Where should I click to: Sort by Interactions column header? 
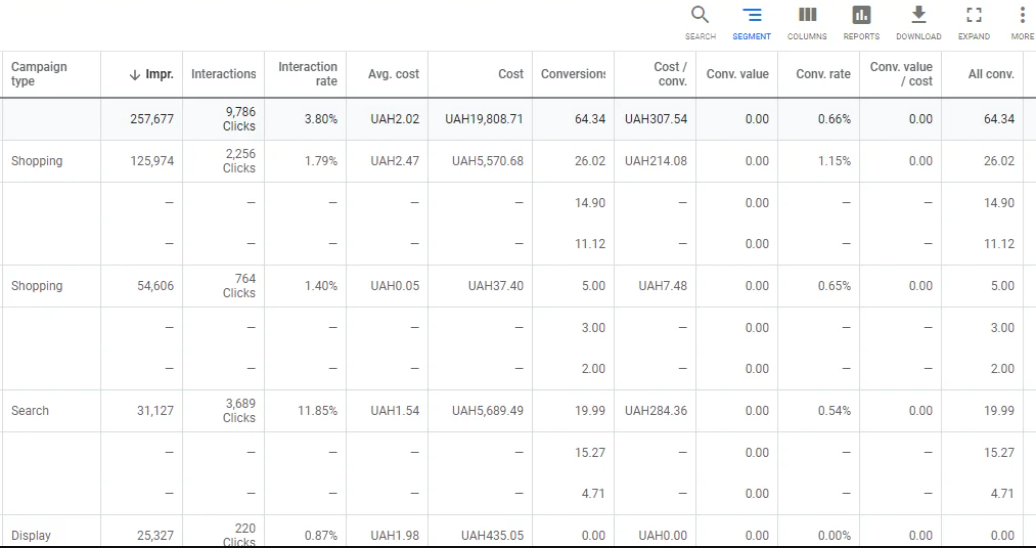tap(223, 74)
